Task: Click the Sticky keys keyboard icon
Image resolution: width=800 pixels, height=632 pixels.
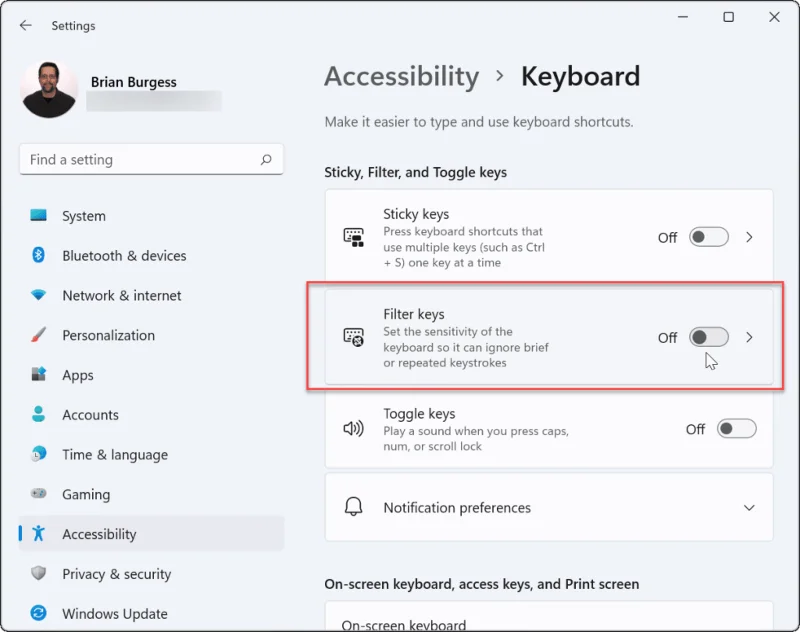Action: coord(354,237)
